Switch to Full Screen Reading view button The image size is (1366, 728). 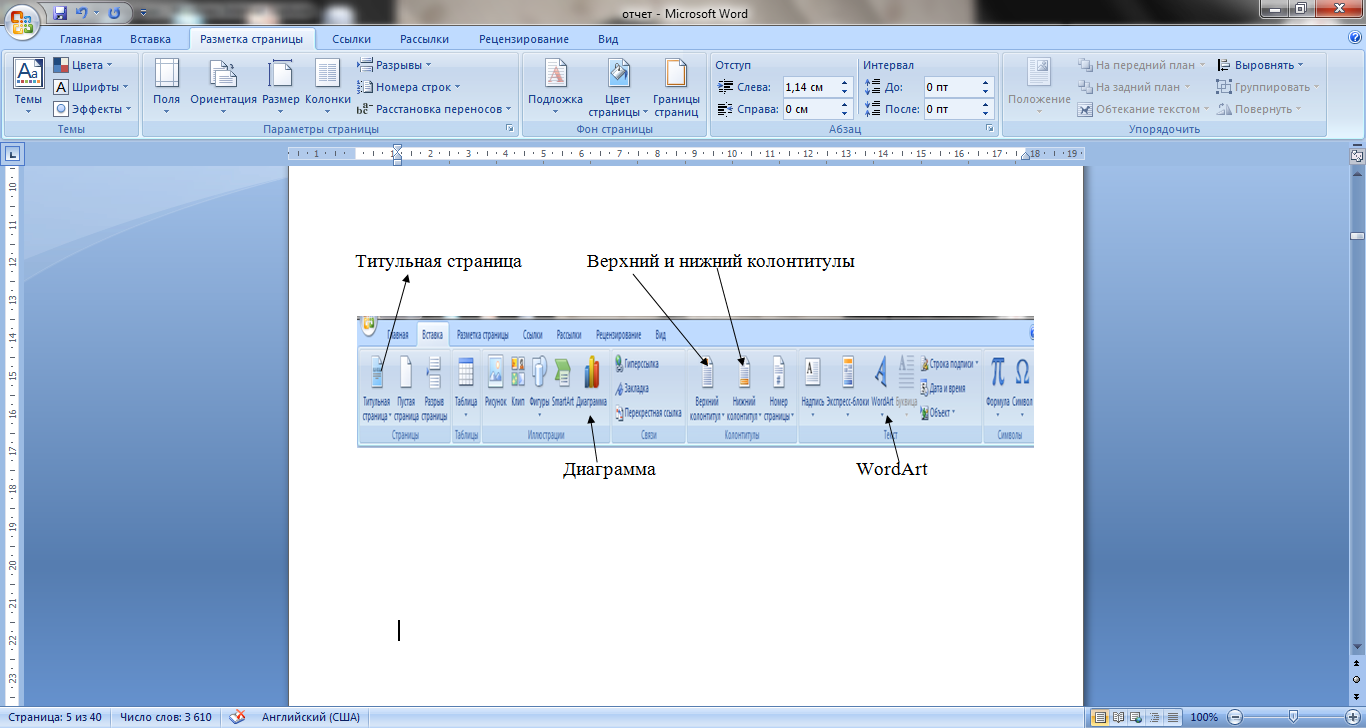pos(1118,717)
